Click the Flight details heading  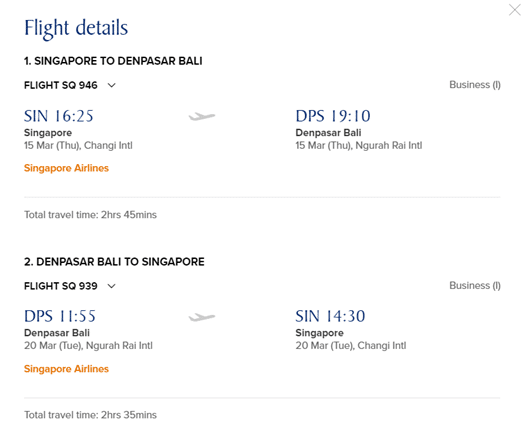pos(76,28)
